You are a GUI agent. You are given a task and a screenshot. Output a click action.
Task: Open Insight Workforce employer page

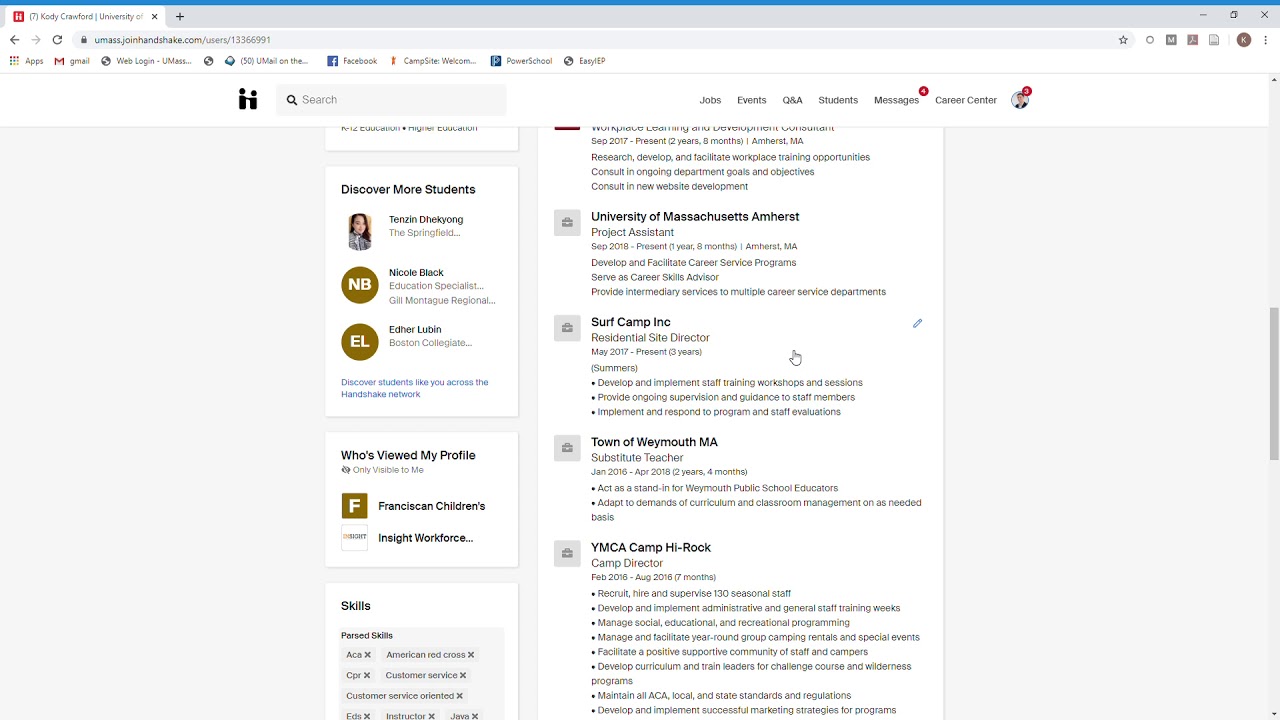coord(426,538)
